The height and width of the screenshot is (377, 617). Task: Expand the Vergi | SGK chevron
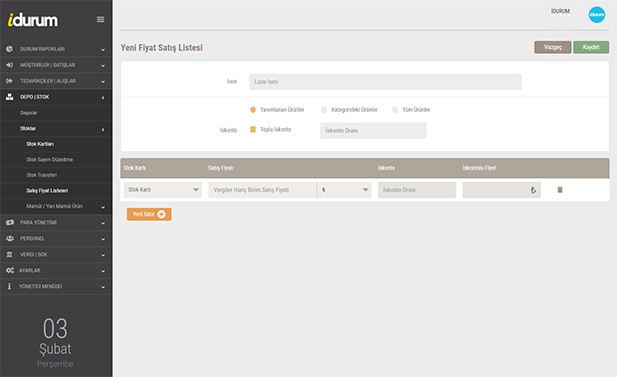[103, 255]
